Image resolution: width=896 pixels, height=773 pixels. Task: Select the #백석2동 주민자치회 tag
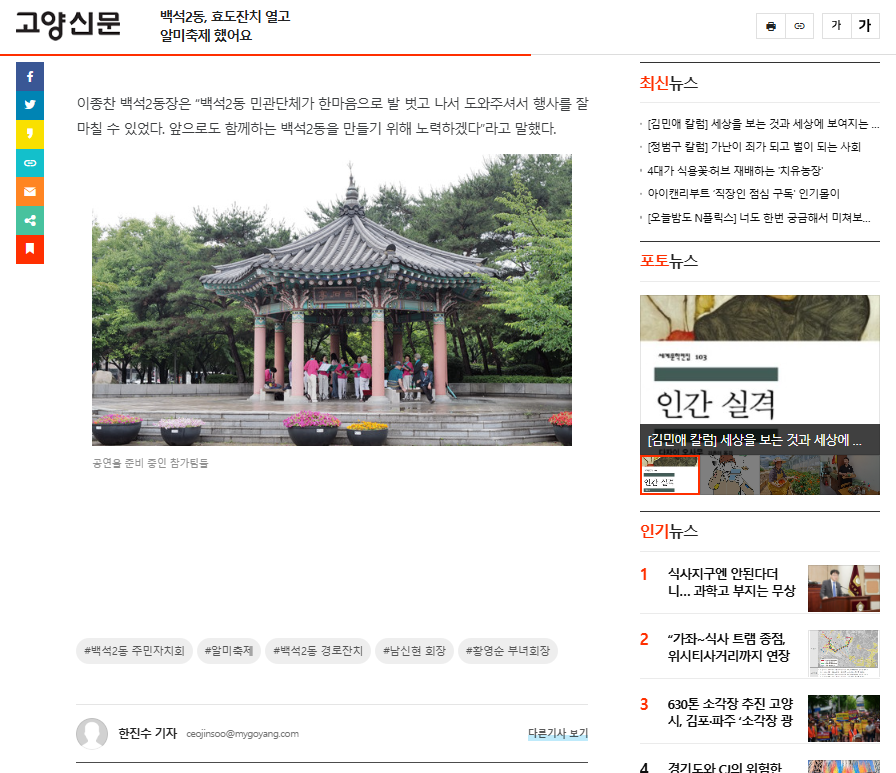pyautogui.click(x=134, y=651)
